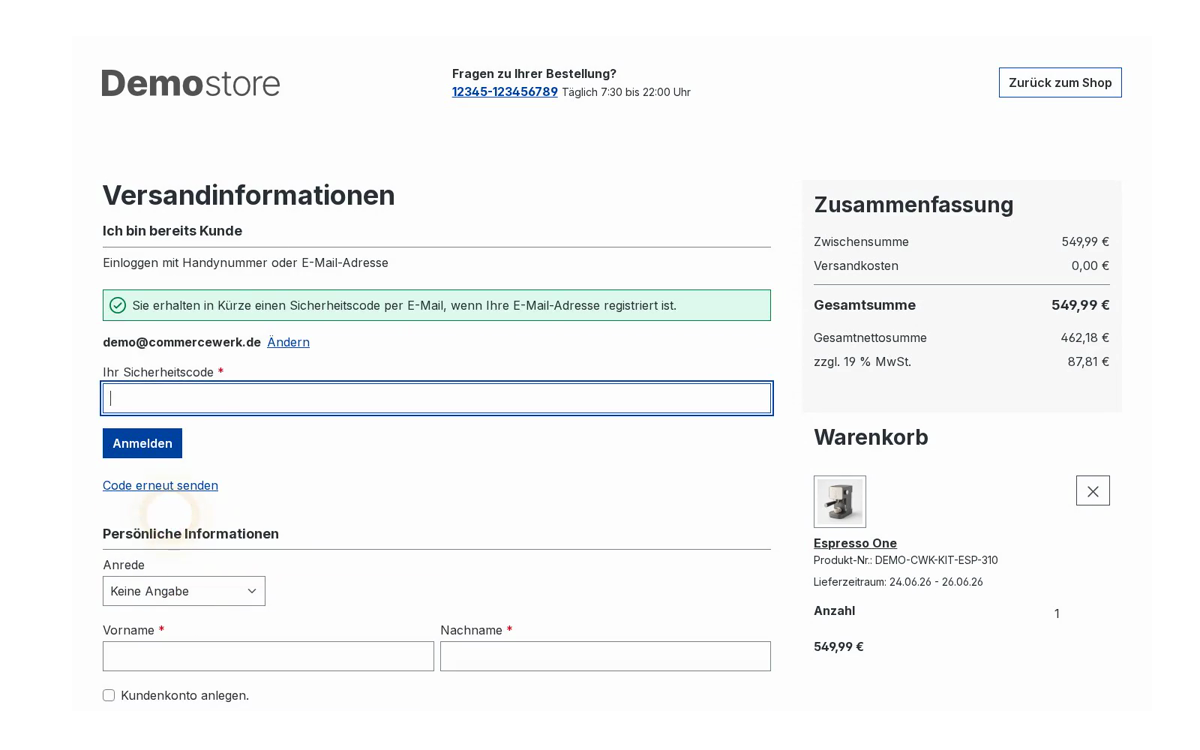Click the Produkt-Nr. DEMO-CWK-KIT-ESP-310 text

point(906,560)
